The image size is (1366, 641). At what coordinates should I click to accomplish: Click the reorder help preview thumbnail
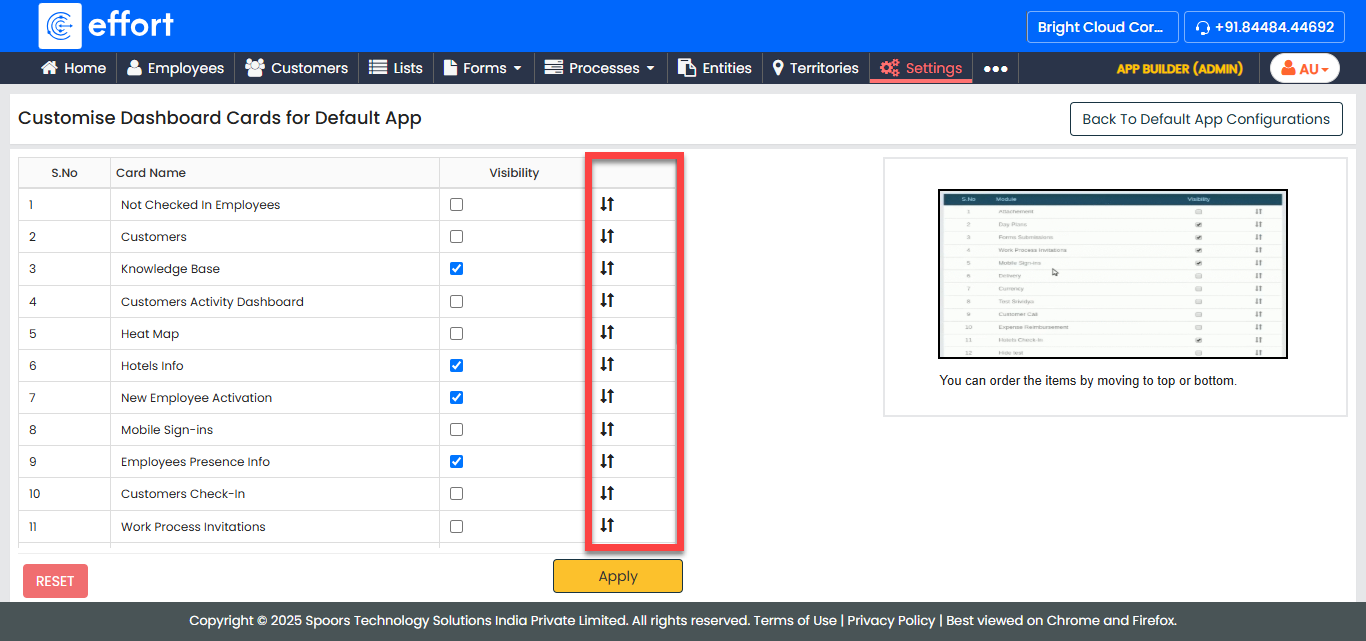tap(1112, 274)
